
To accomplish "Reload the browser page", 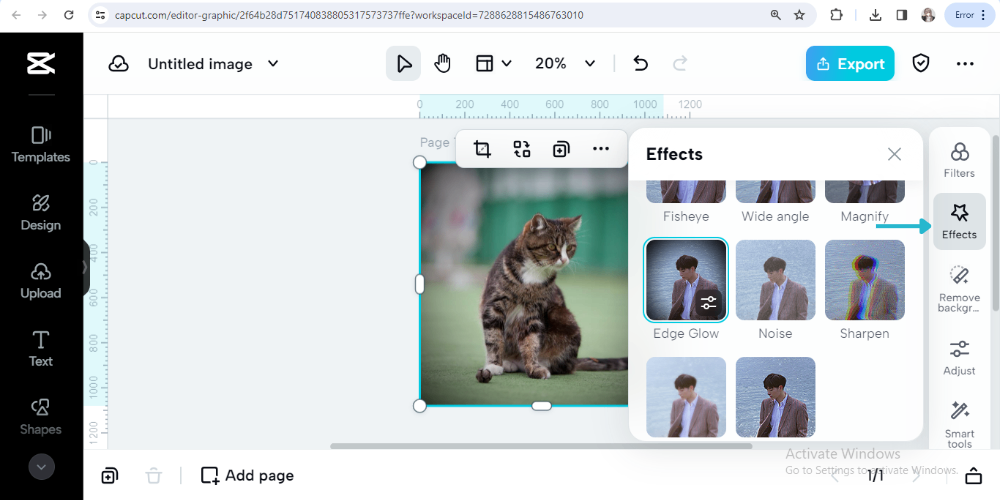I will pyautogui.click(x=69, y=15).
